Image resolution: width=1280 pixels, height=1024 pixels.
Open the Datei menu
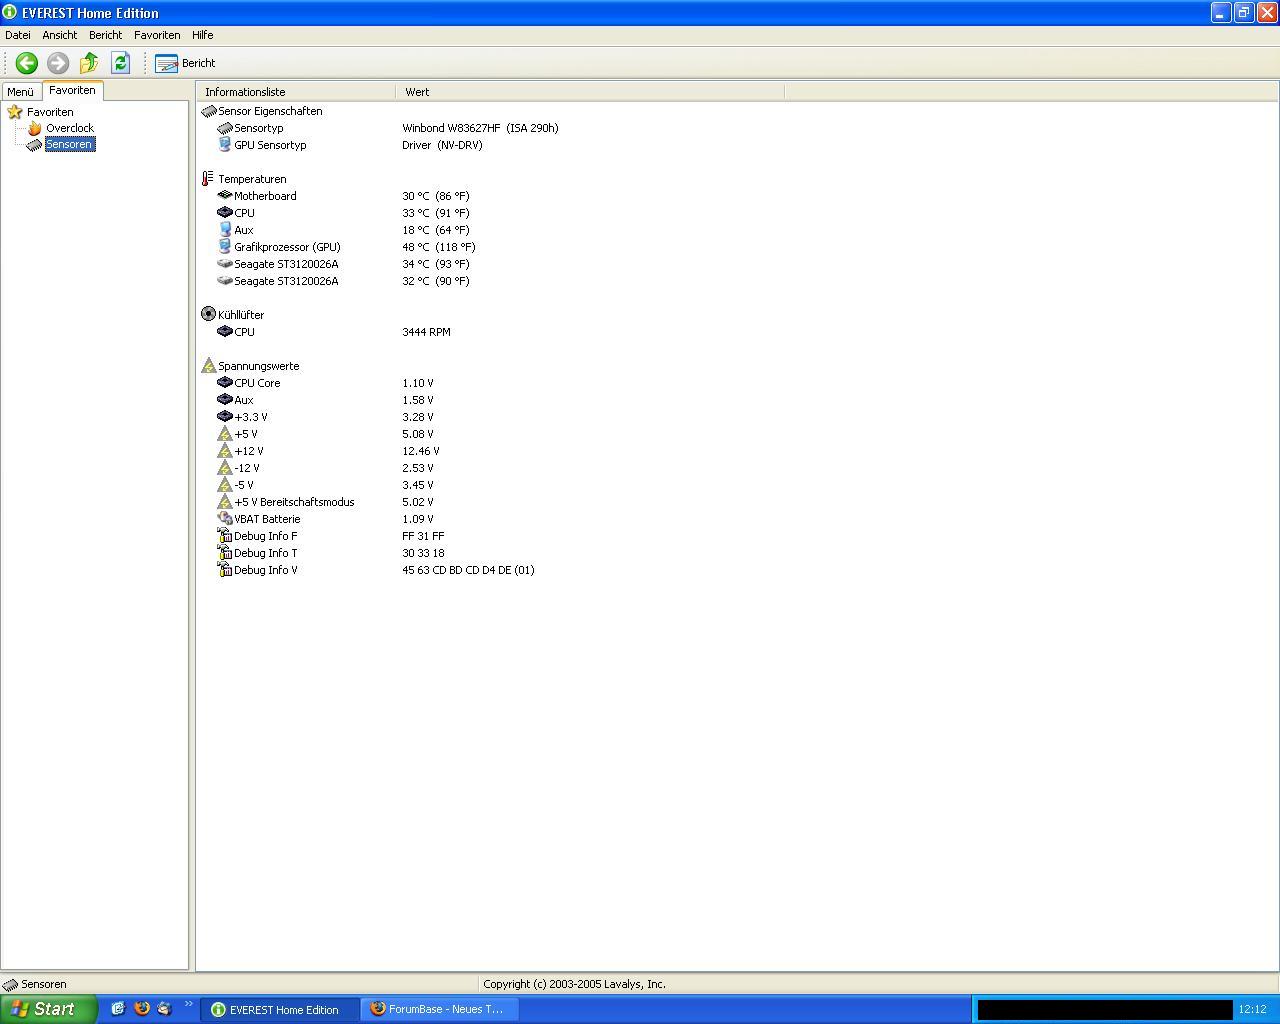click(18, 35)
